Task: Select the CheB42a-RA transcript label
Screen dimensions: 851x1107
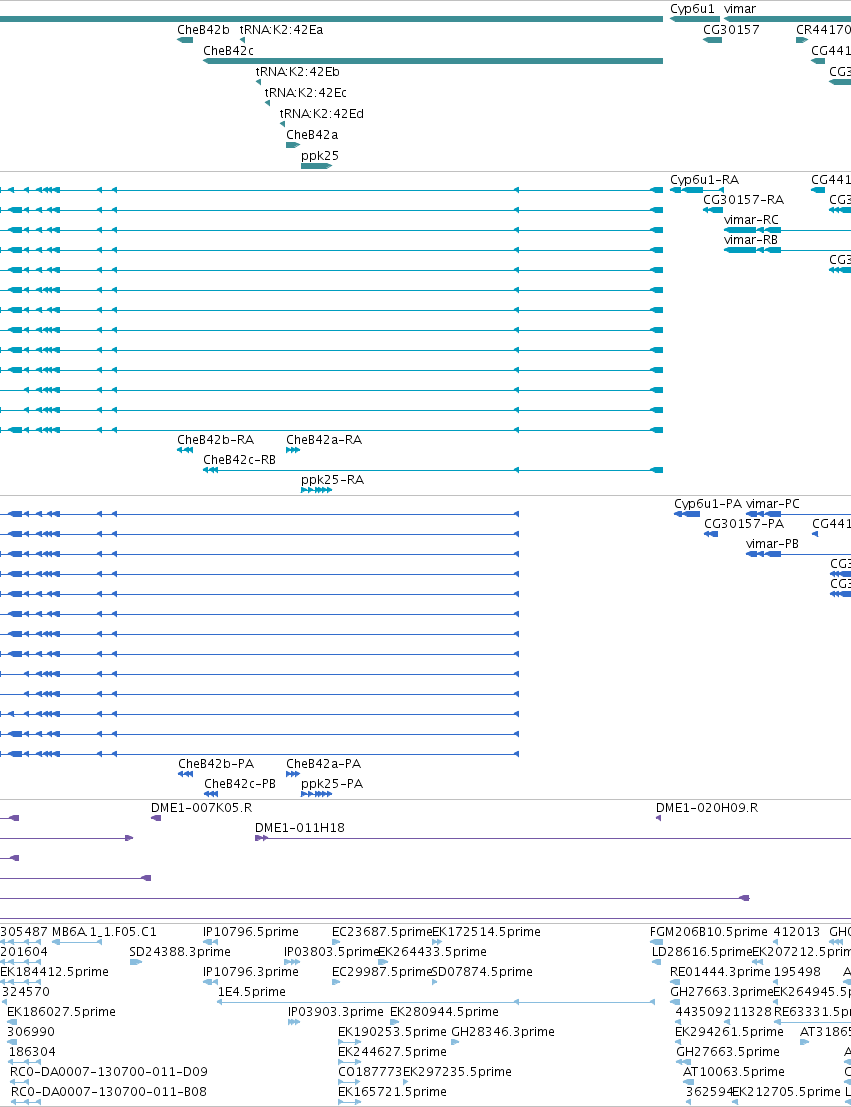Action: coord(323,440)
